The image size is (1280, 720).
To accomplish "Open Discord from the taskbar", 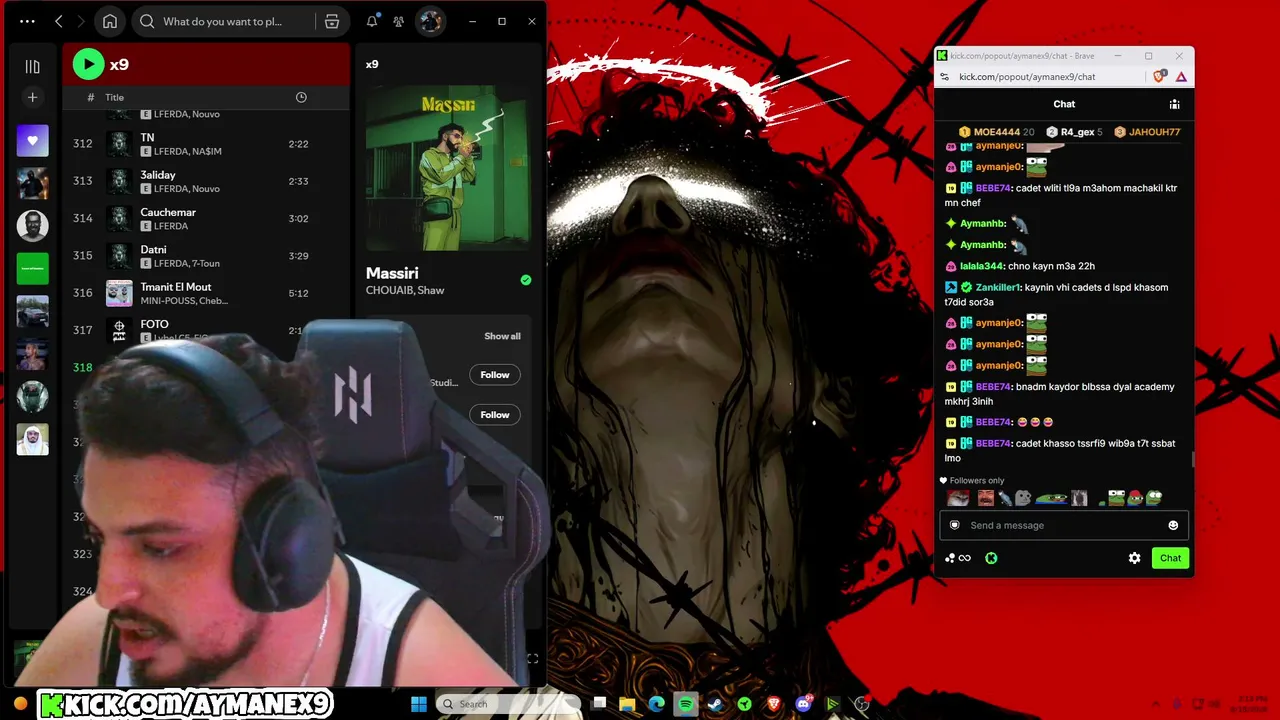I will (x=803, y=704).
